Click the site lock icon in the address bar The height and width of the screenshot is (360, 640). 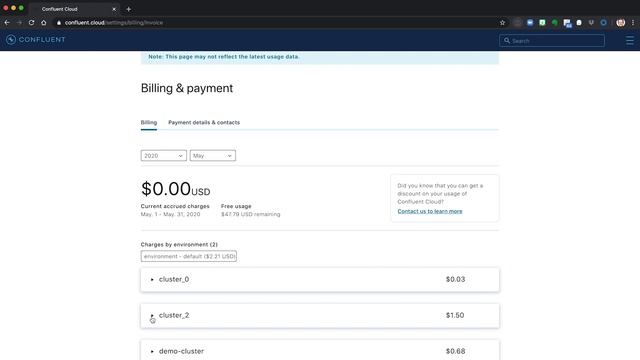[x=59, y=23]
